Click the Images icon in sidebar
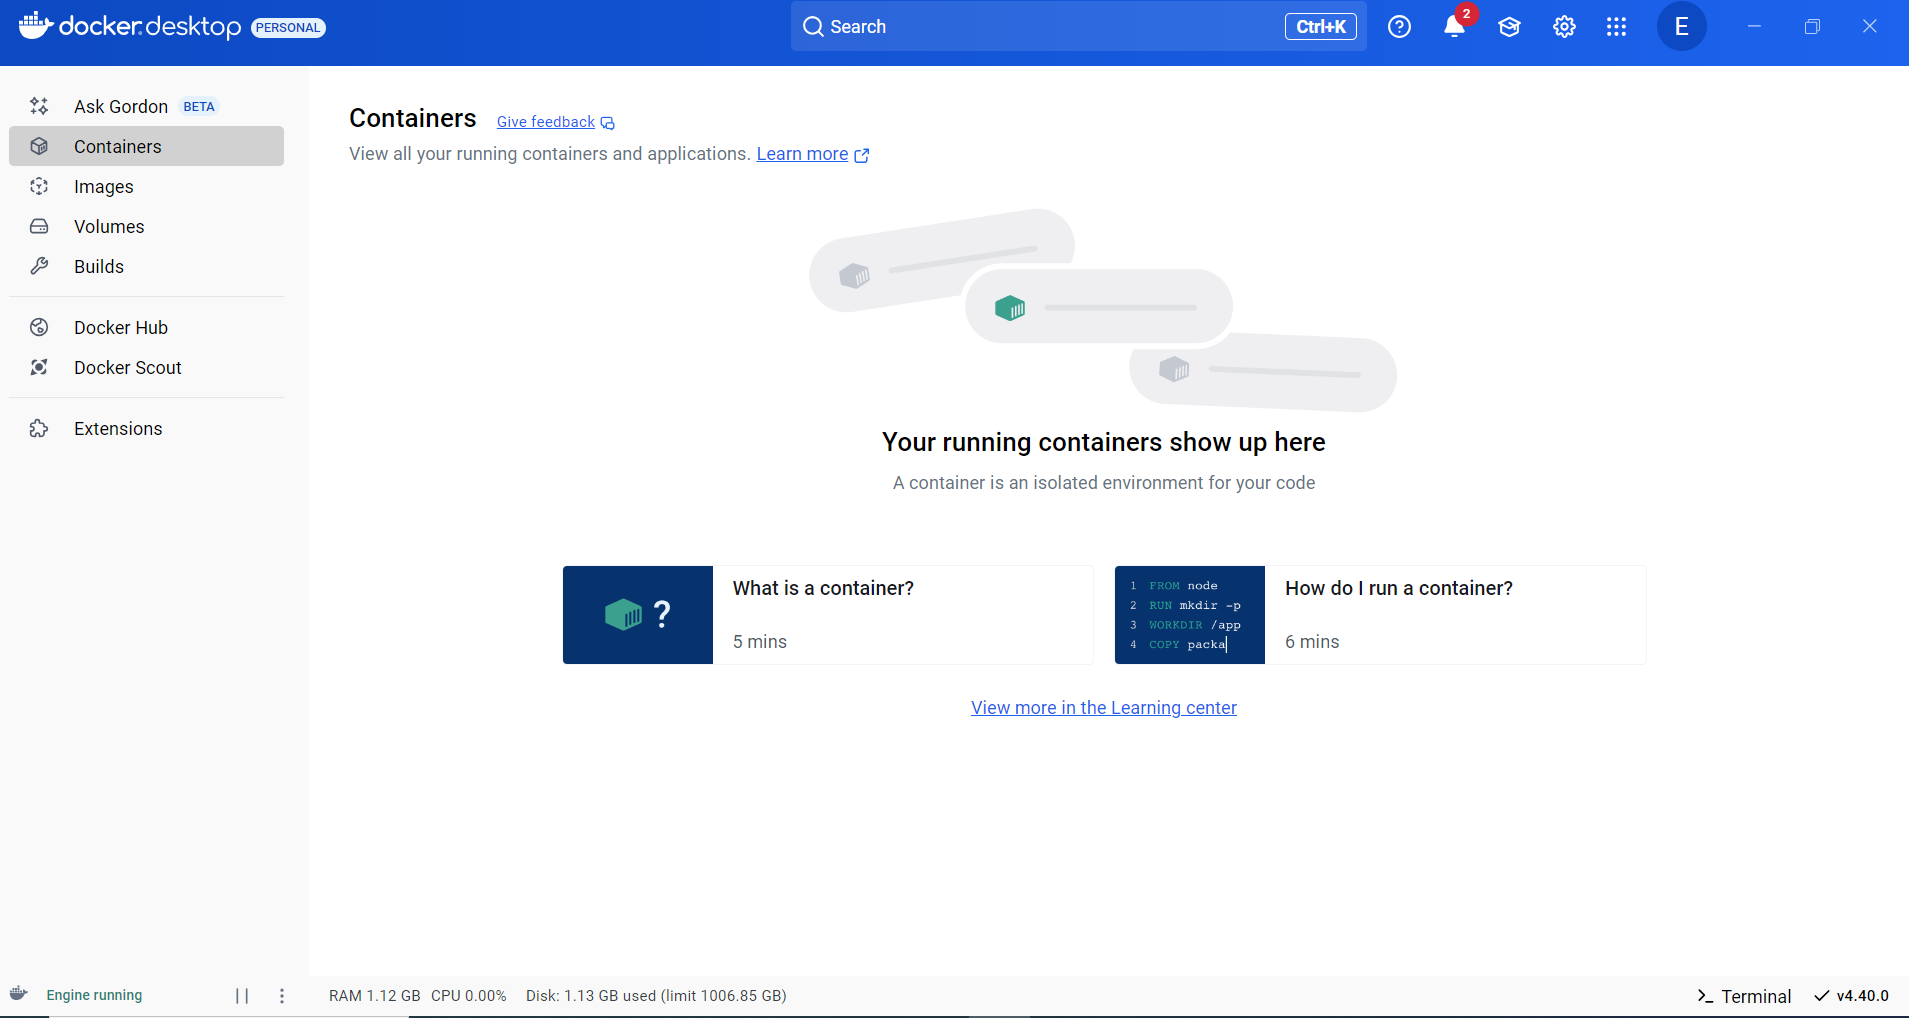 click(39, 186)
